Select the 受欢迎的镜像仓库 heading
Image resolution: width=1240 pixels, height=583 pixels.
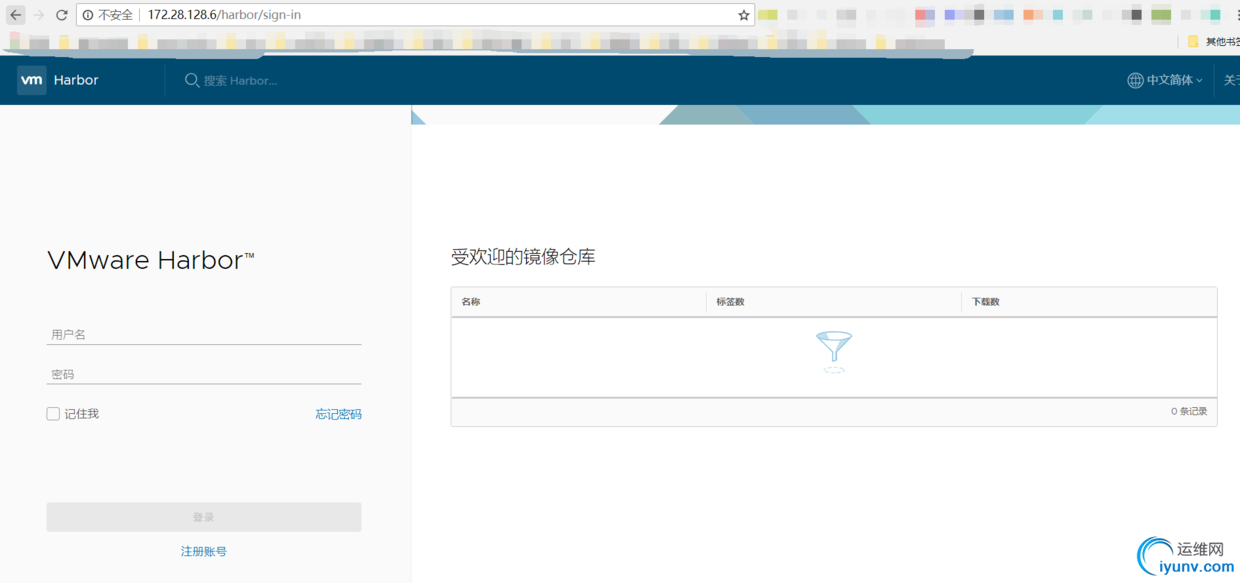523,257
